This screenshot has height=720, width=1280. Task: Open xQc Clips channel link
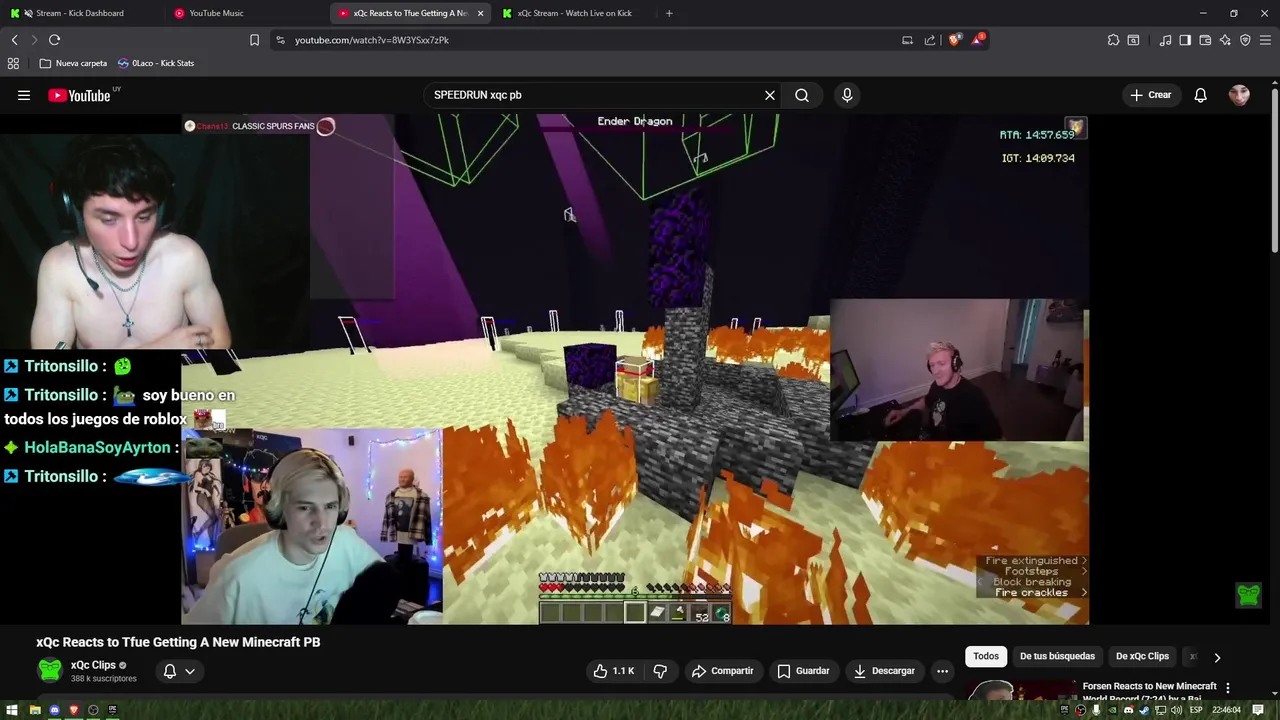click(93, 665)
